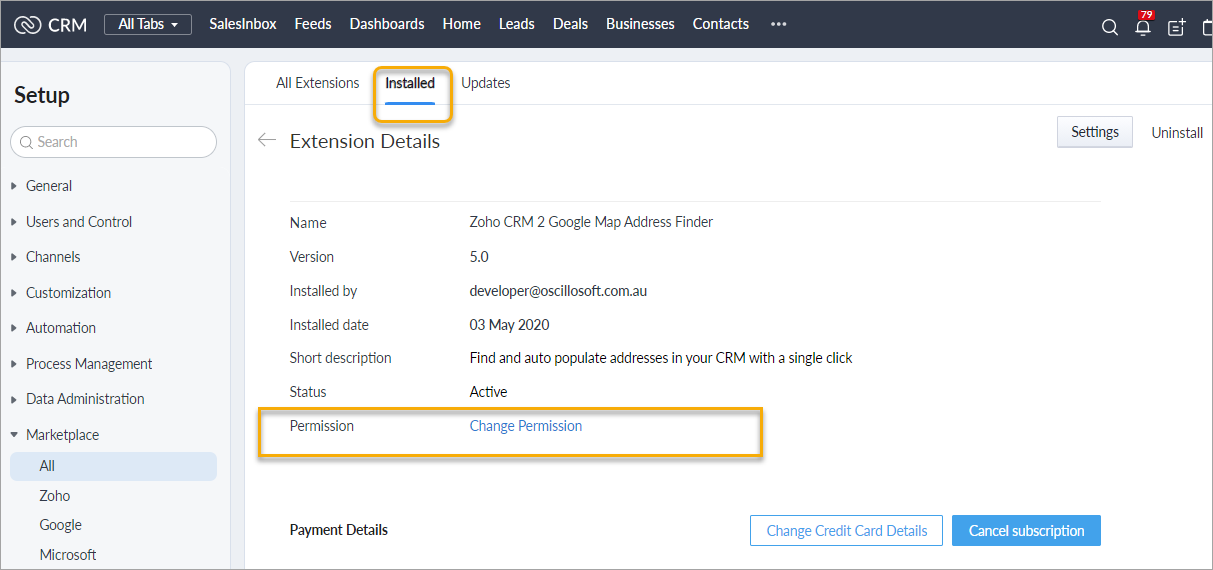Focus the Setup search field
The image size is (1213, 570).
[113, 142]
